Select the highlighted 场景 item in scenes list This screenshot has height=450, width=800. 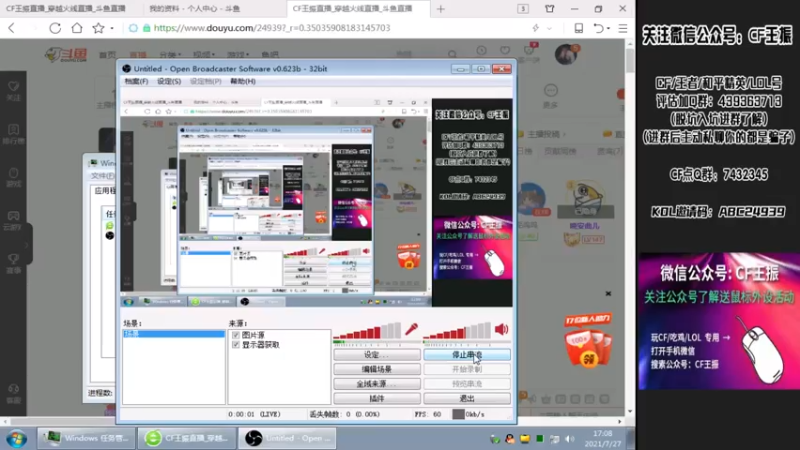pyautogui.click(x=174, y=334)
